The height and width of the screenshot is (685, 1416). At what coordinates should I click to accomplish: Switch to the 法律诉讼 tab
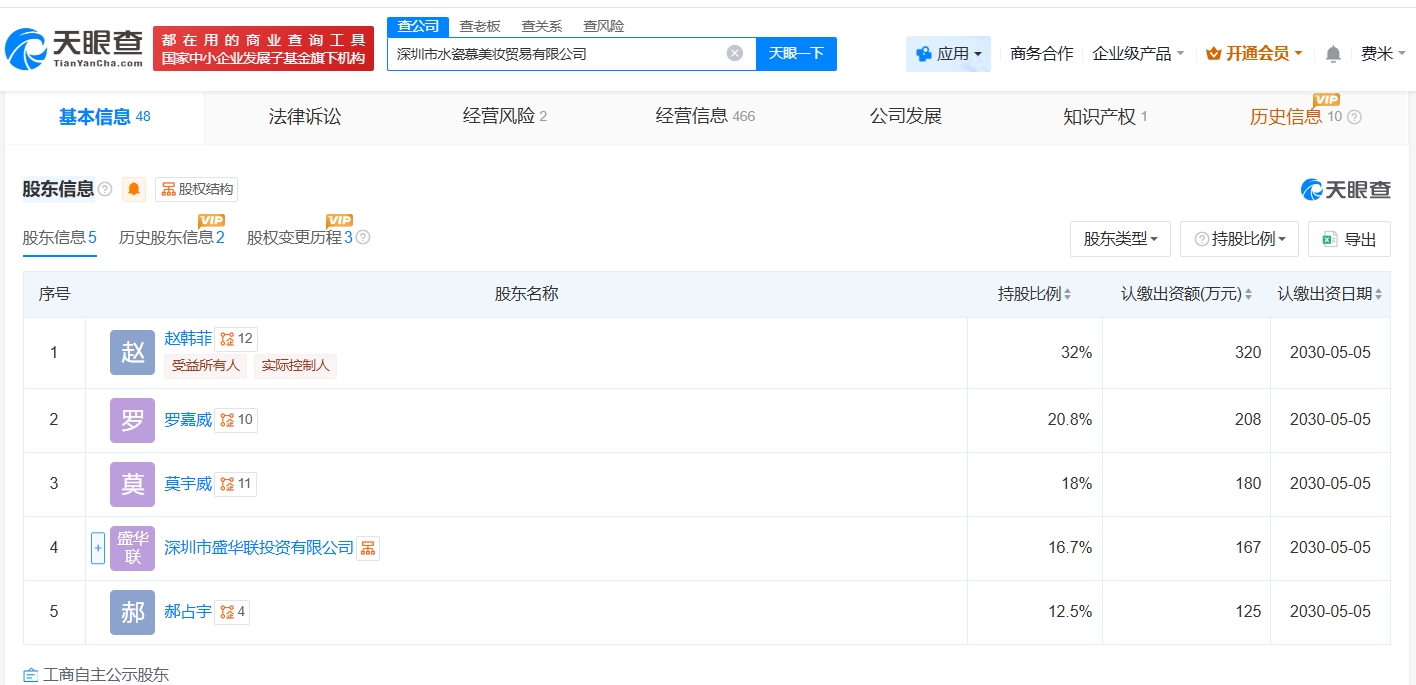coord(305,117)
